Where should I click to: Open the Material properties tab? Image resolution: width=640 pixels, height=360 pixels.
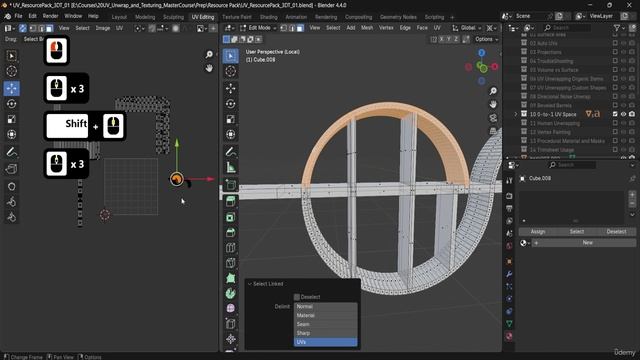pos(509,336)
